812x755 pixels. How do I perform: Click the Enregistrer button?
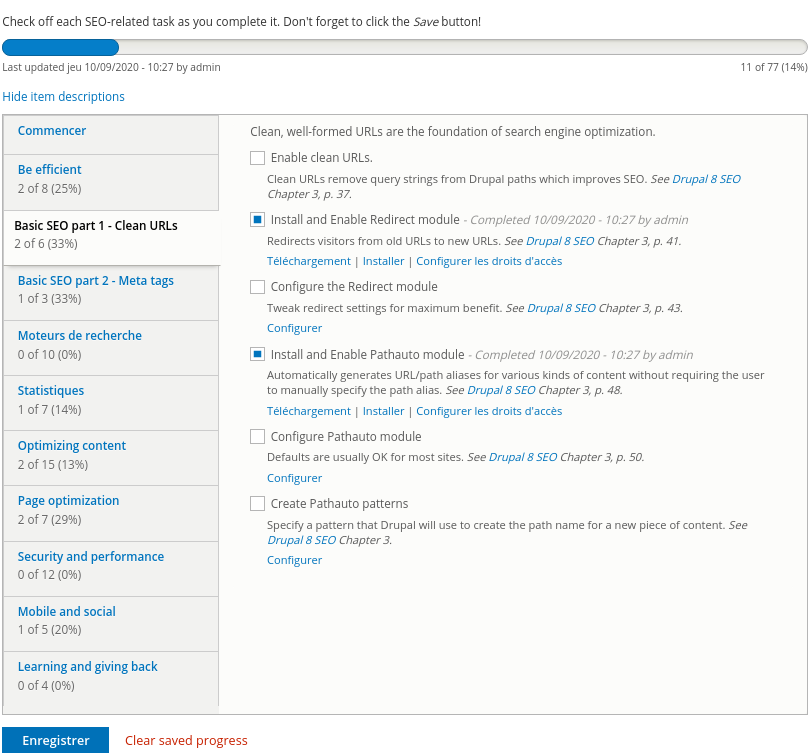[56, 741]
